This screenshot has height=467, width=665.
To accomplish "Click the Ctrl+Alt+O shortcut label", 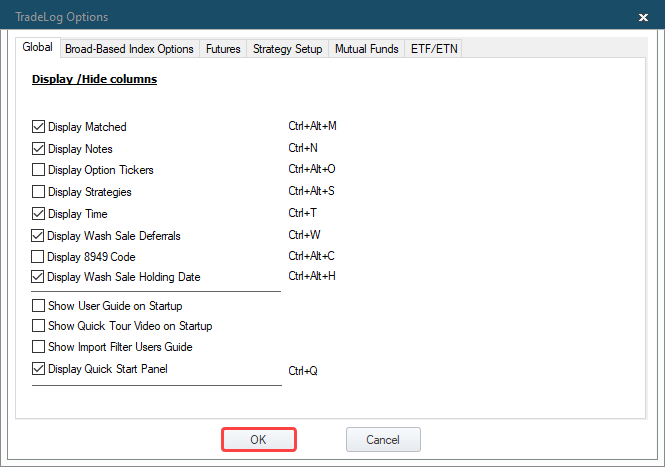I will pyautogui.click(x=312, y=169).
